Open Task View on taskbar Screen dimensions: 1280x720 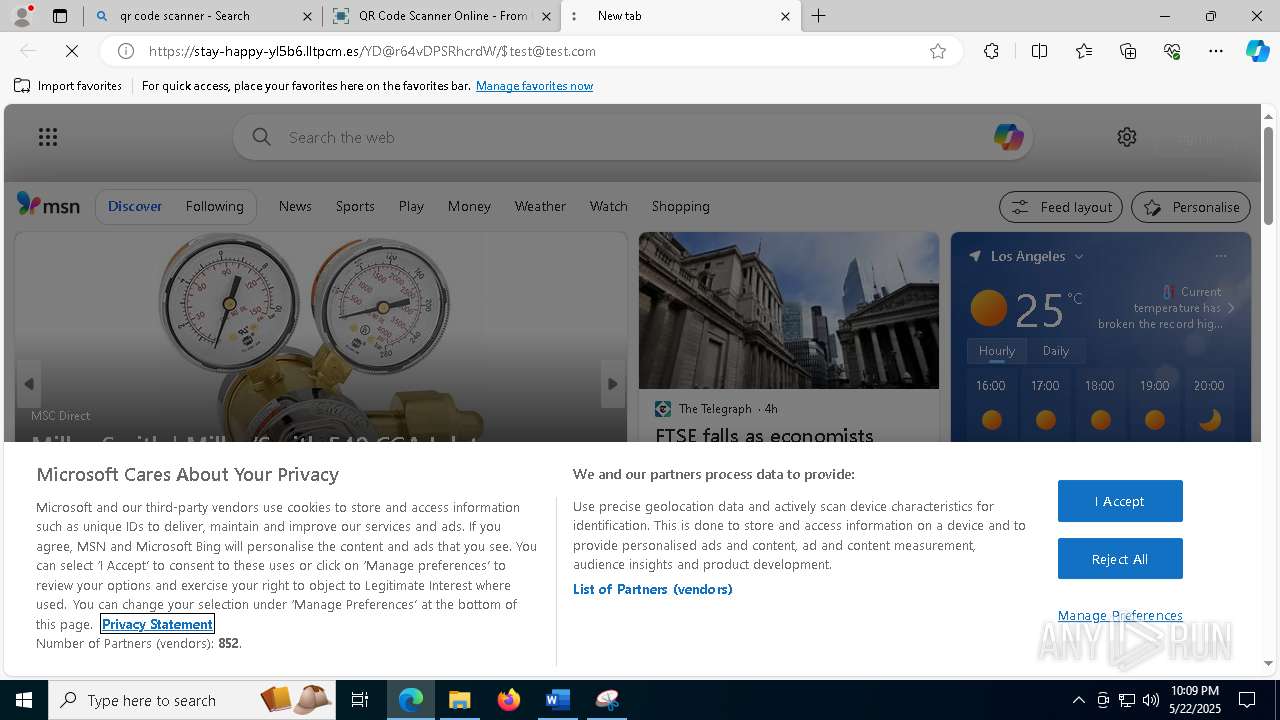360,700
